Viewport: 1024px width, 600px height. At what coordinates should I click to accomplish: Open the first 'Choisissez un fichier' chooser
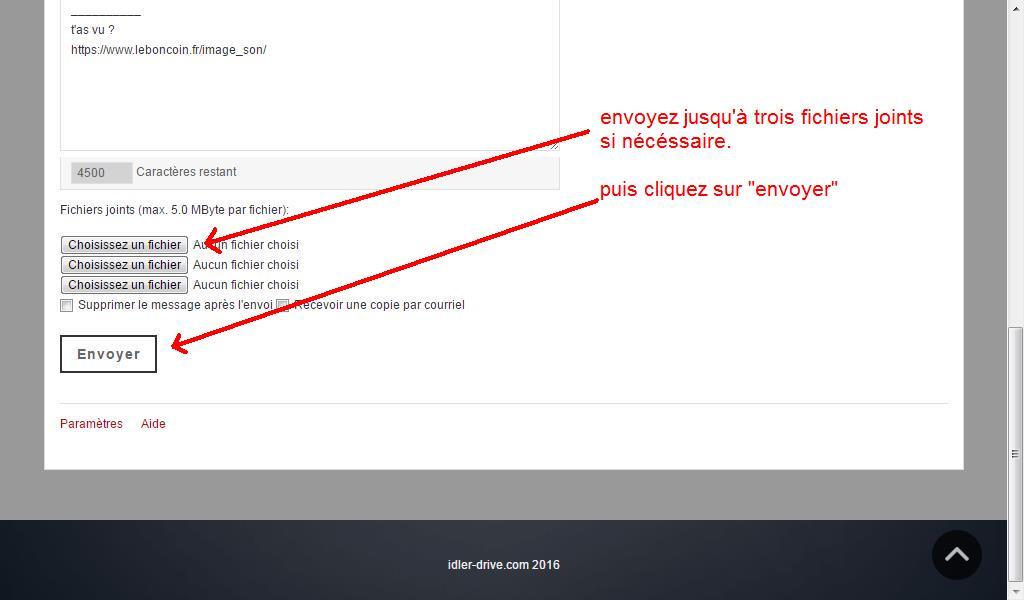(x=124, y=245)
